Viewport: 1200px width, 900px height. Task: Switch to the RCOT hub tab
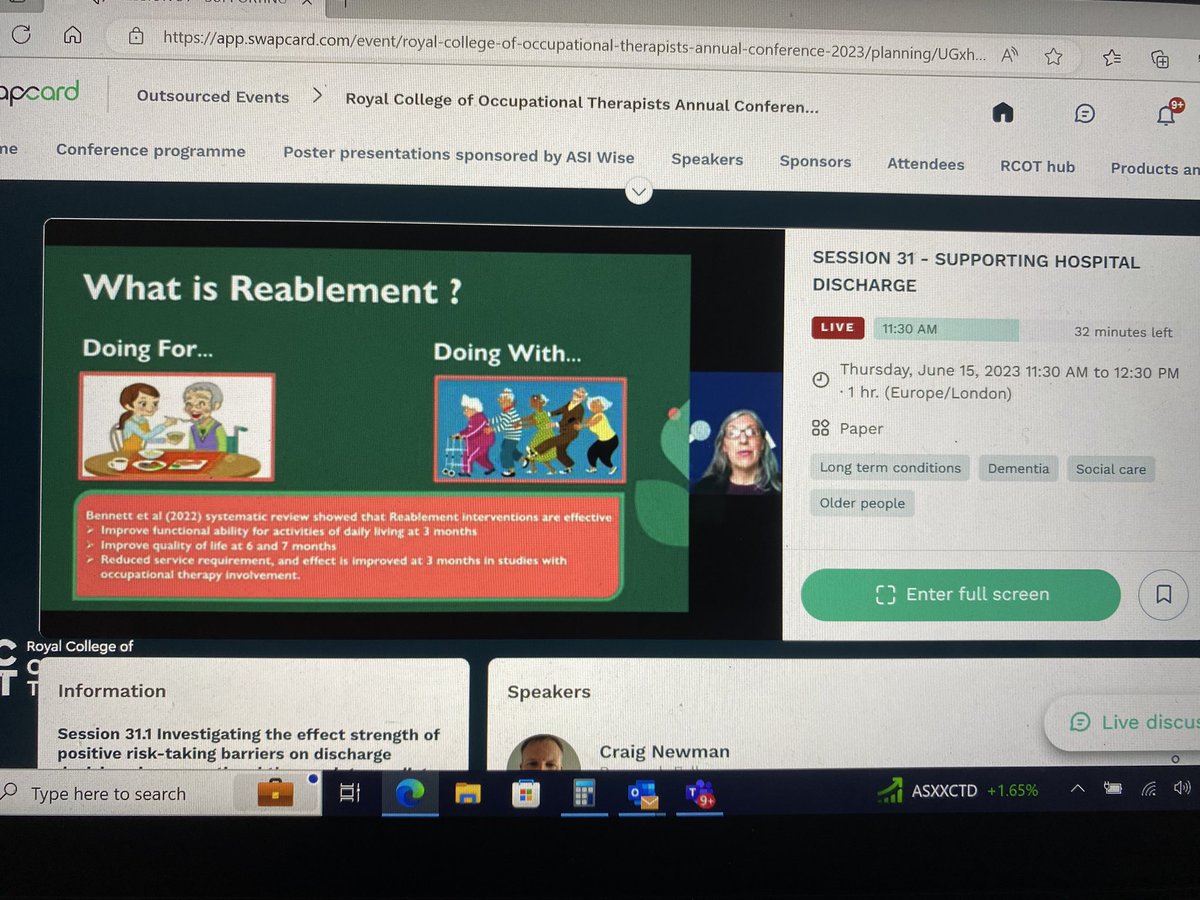[x=1037, y=166]
